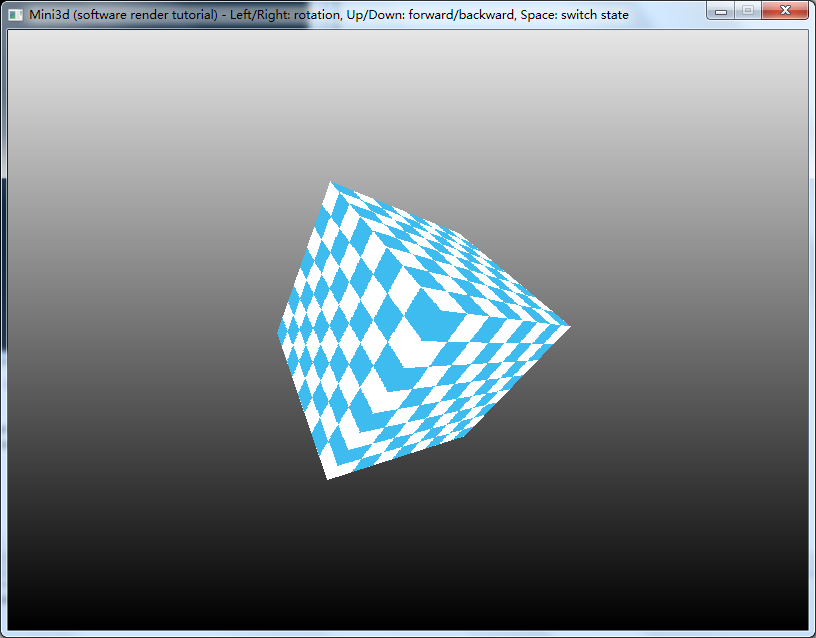Click the Mini3d title bar text
The width and height of the screenshot is (816, 638).
[328, 15]
